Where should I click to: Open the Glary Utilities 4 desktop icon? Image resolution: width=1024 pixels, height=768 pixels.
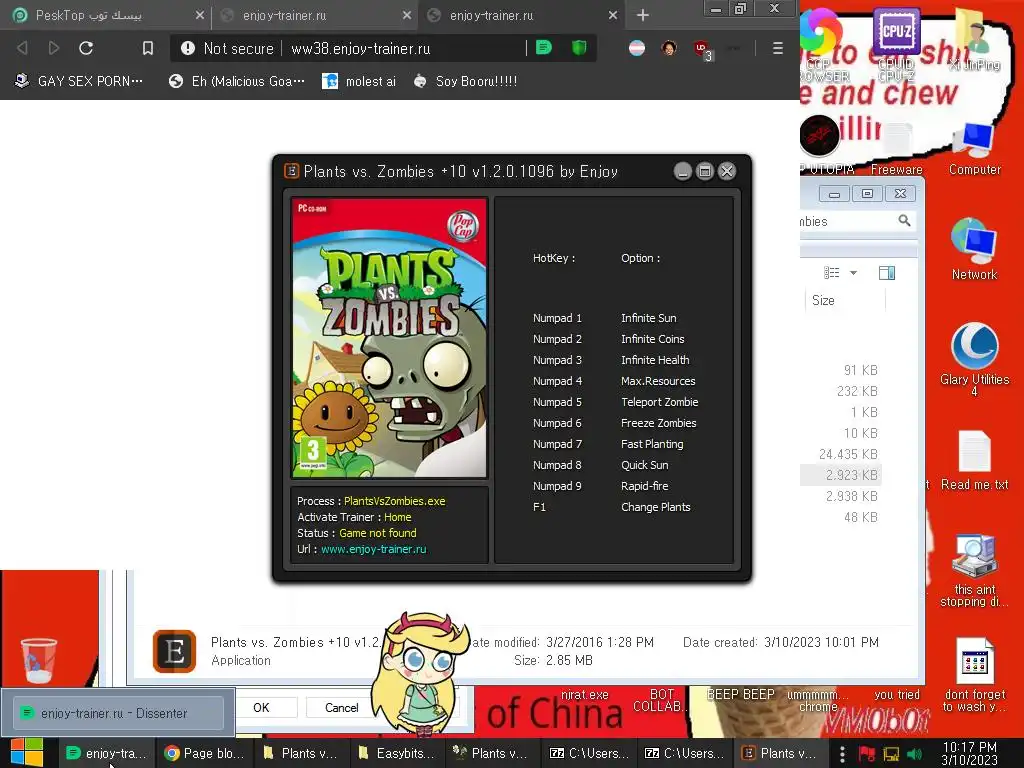pos(974,358)
